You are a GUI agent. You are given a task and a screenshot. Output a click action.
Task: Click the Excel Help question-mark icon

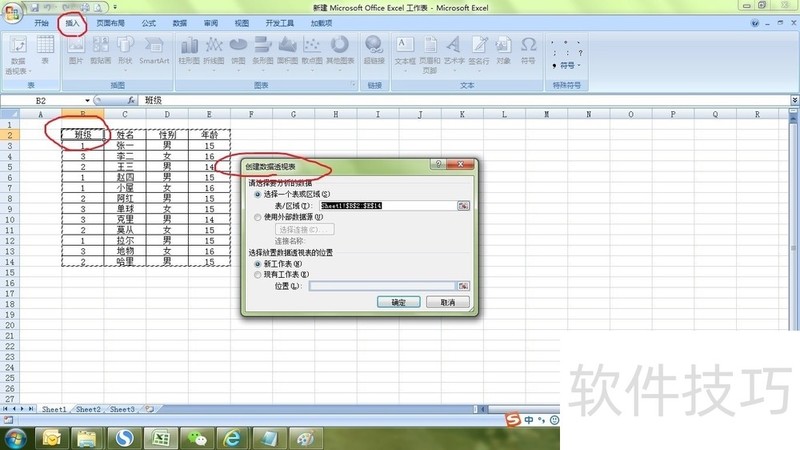(755, 23)
